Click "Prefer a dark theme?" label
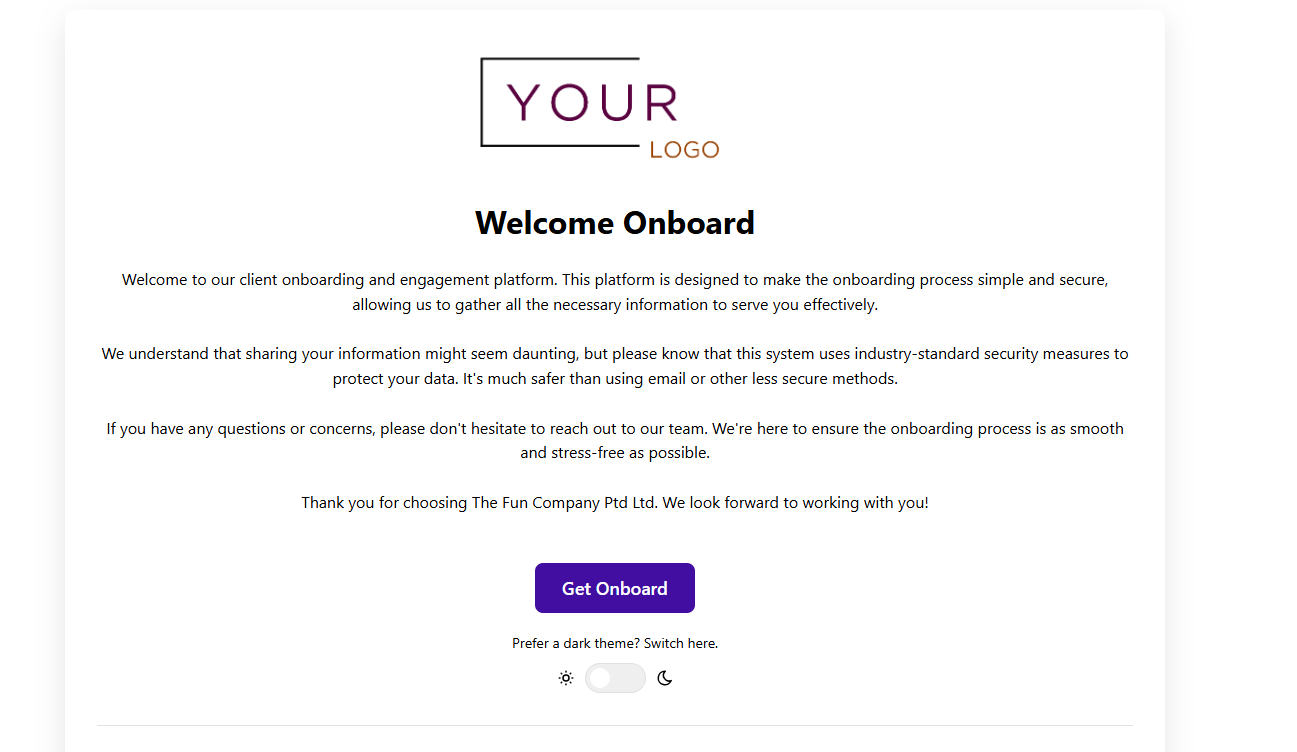Screen dimensions: 1297x752 (x=576, y=643)
